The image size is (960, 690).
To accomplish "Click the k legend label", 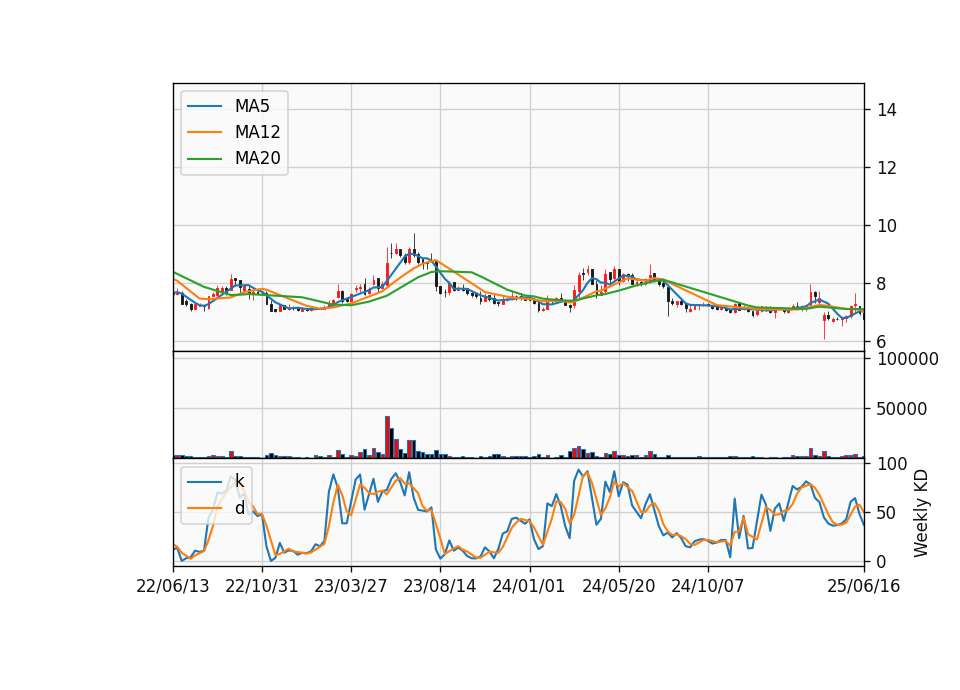I will [x=239, y=482].
